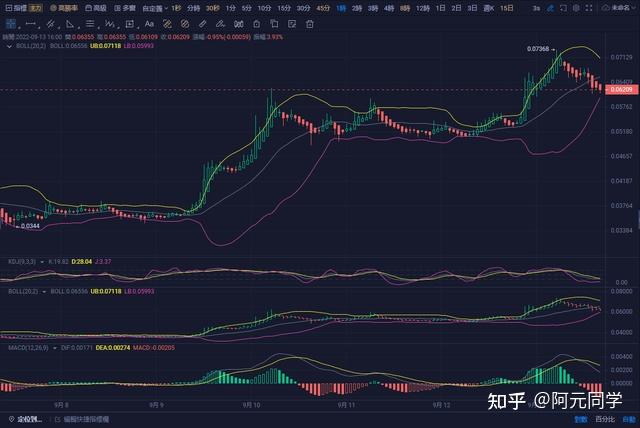Image resolution: width=640 pixels, height=428 pixels.
Task: Toggle 自動 auto scale
Action: pyautogui.click(x=629, y=419)
